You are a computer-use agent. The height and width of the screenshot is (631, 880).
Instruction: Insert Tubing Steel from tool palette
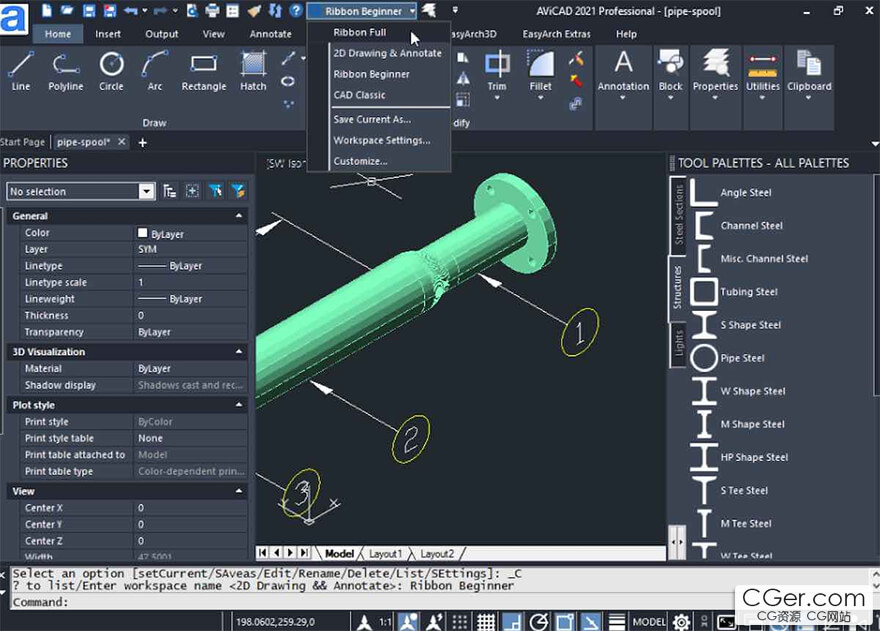734,292
